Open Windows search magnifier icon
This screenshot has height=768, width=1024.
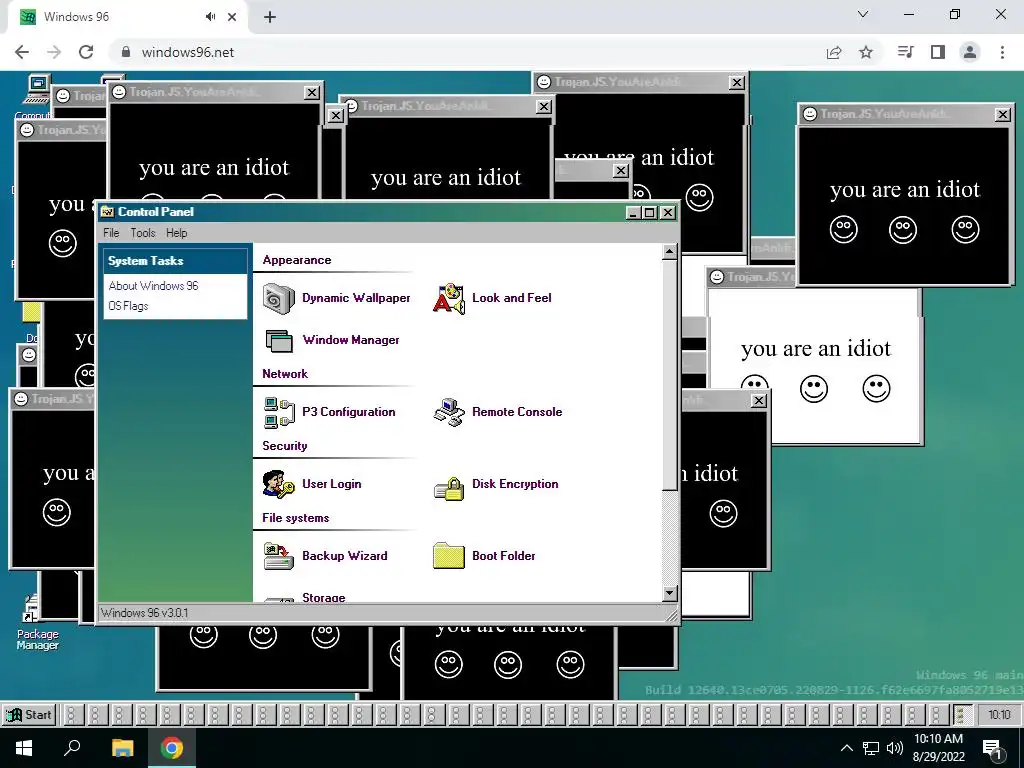click(x=72, y=747)
